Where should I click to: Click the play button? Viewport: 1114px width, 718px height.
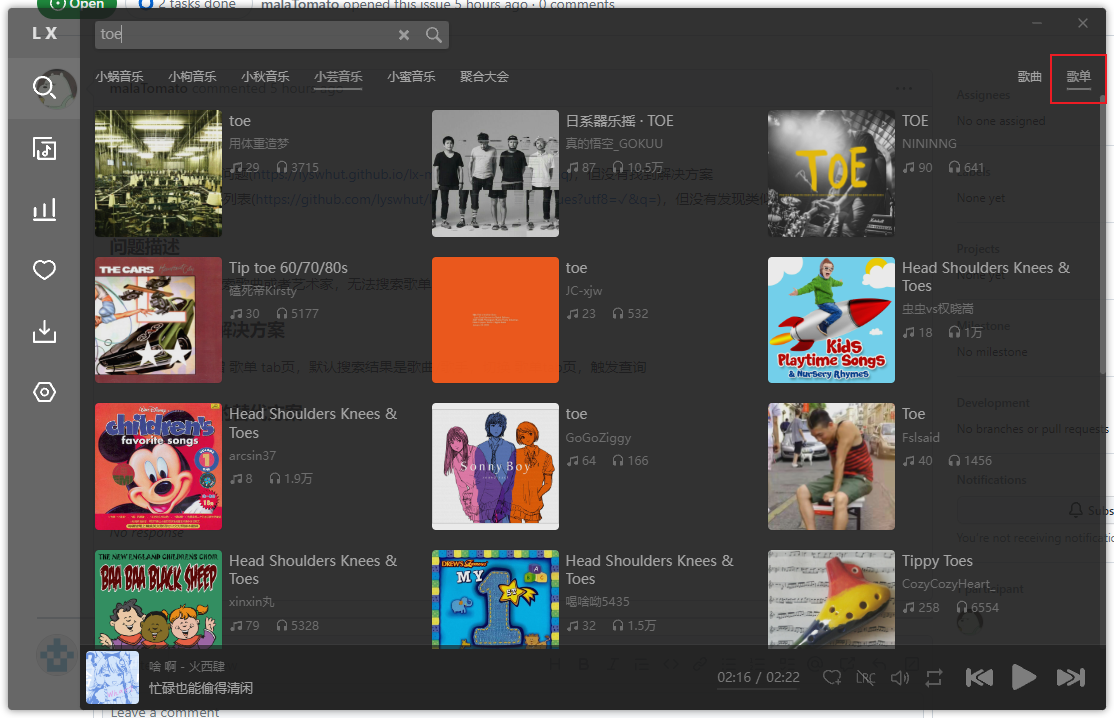pyautogui.click(x=1024, y=677)
